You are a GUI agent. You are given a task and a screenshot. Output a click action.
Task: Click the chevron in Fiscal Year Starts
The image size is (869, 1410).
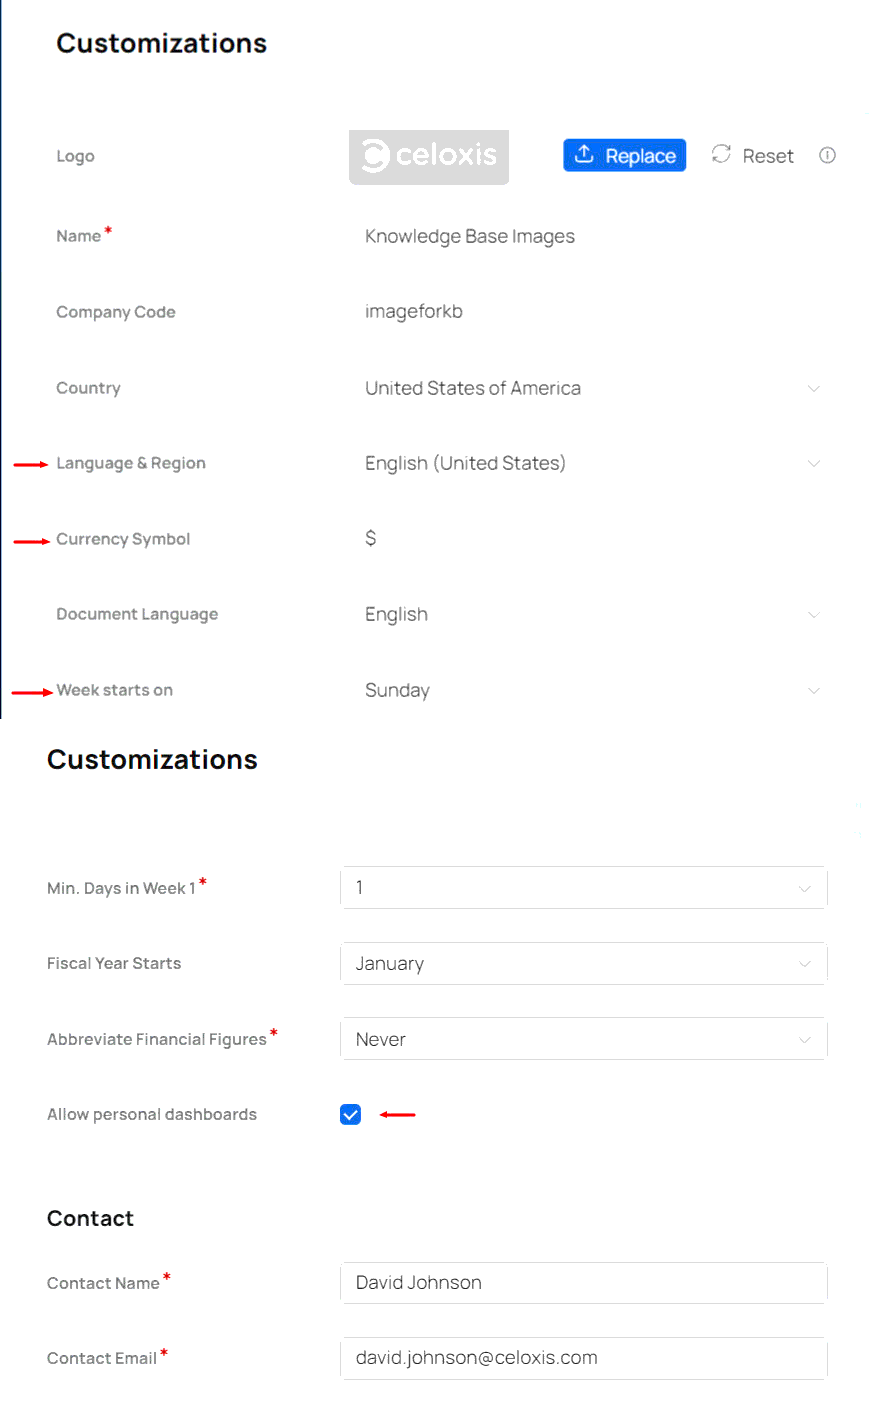[804, 964]
